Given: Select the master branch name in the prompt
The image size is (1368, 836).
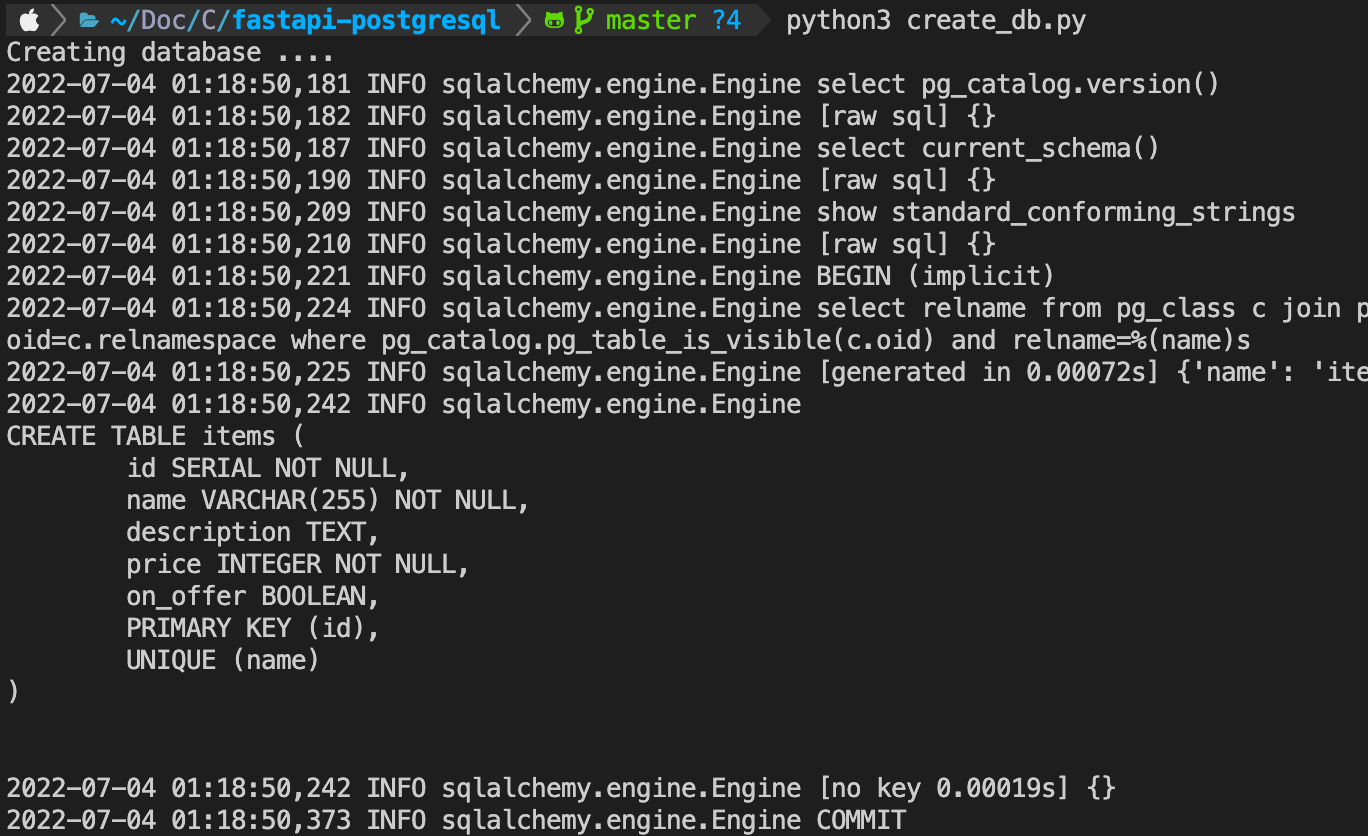Looking at the screenshot, I should 651,19.
